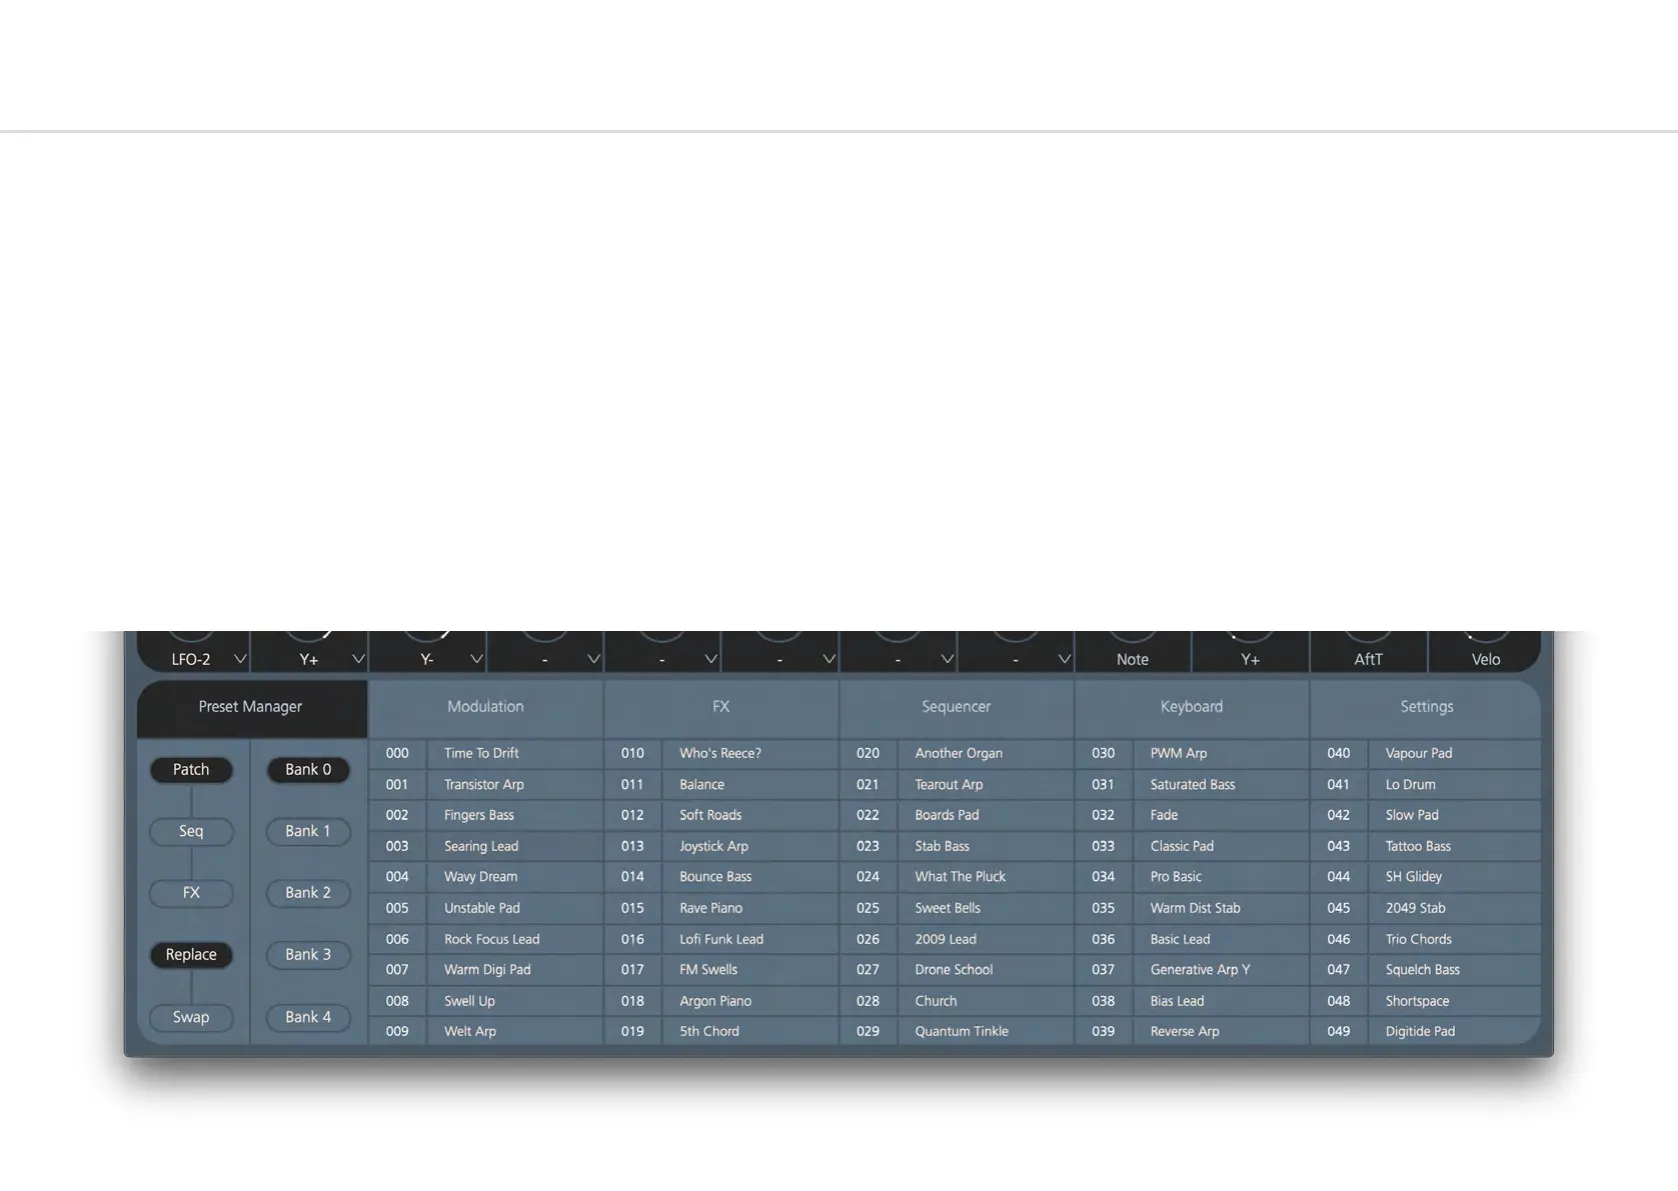The height and width of the screenshot is (1191, 1678).
Task: Select the 2049 Stab preset
Action: (x=1426, y=908)
